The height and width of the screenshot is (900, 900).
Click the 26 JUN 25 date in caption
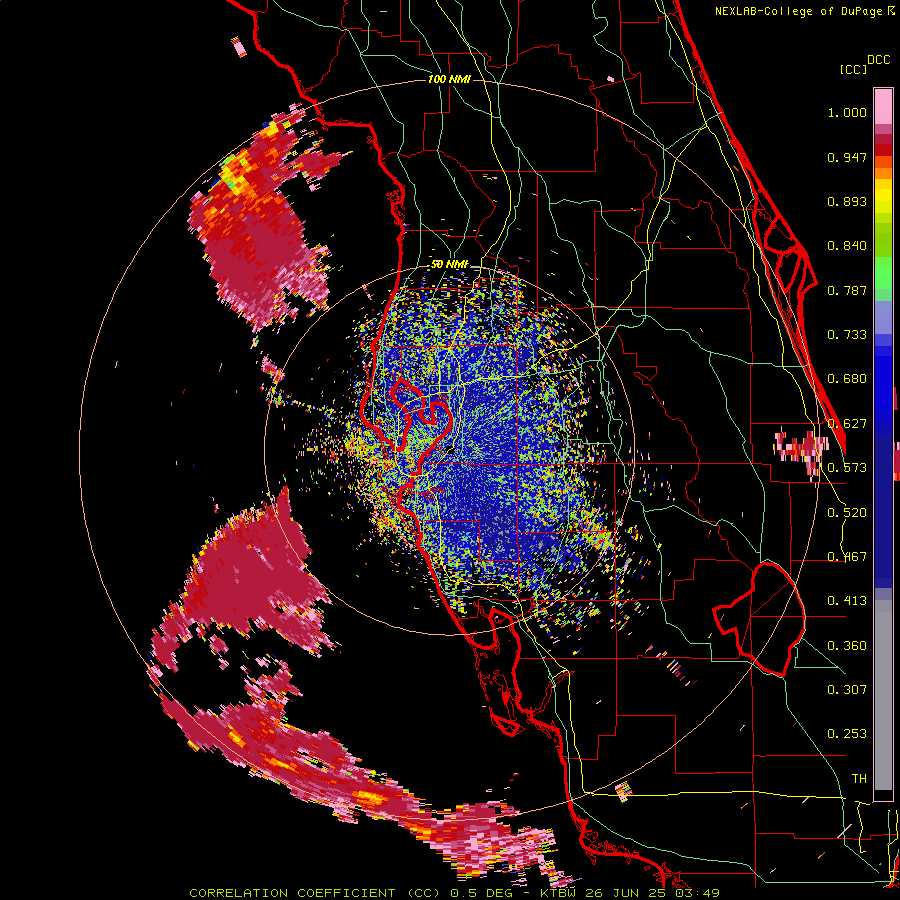(627, 893)
